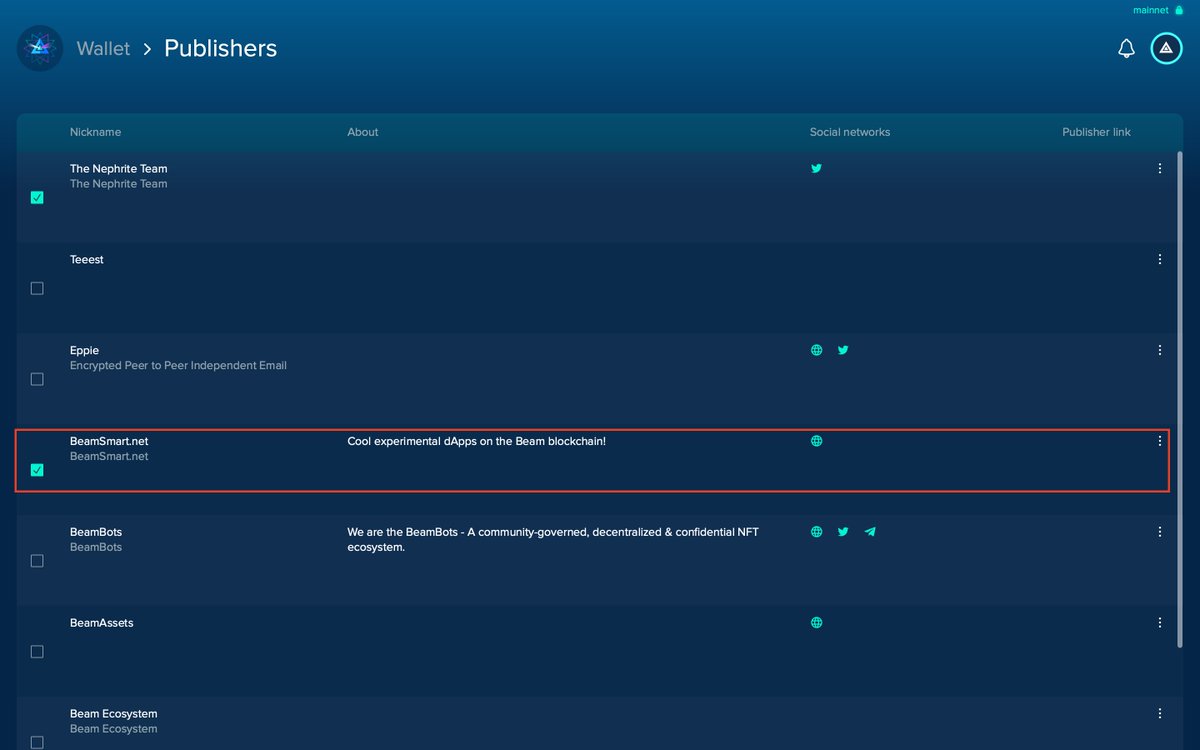Open Eppie's three-dot menu
1200x750 pixels.
[1159, 350]
